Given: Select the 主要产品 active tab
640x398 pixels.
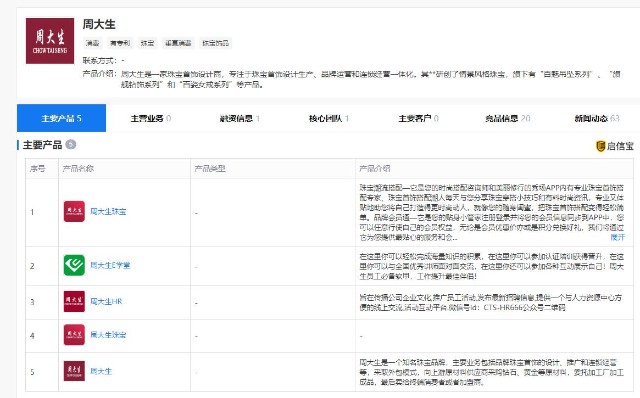Looking at the screenshot, I should 61,118.
